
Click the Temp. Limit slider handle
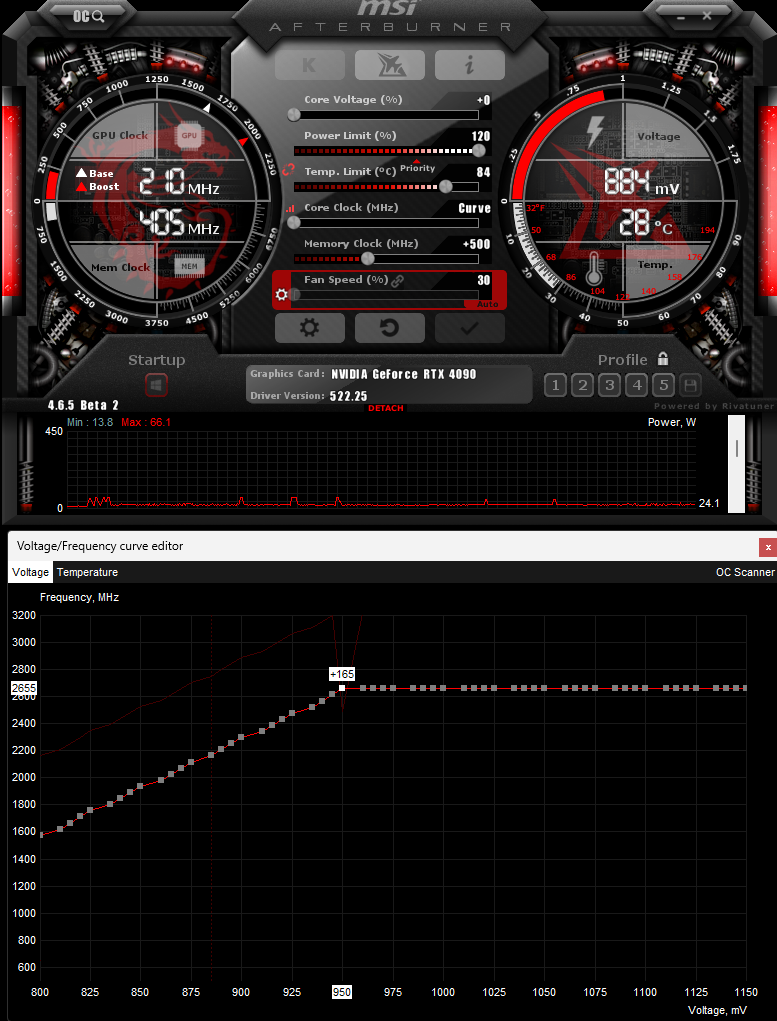445,187
